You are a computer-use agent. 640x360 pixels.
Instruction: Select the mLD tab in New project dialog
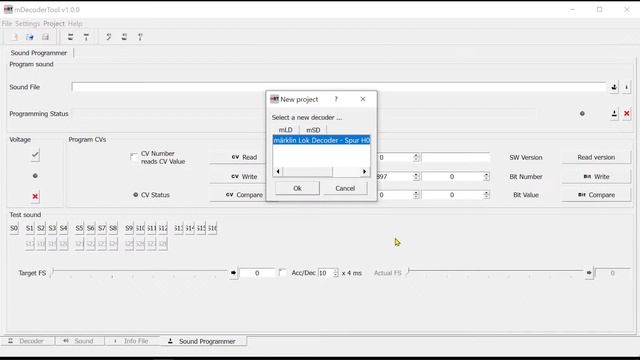click(285, 130)
